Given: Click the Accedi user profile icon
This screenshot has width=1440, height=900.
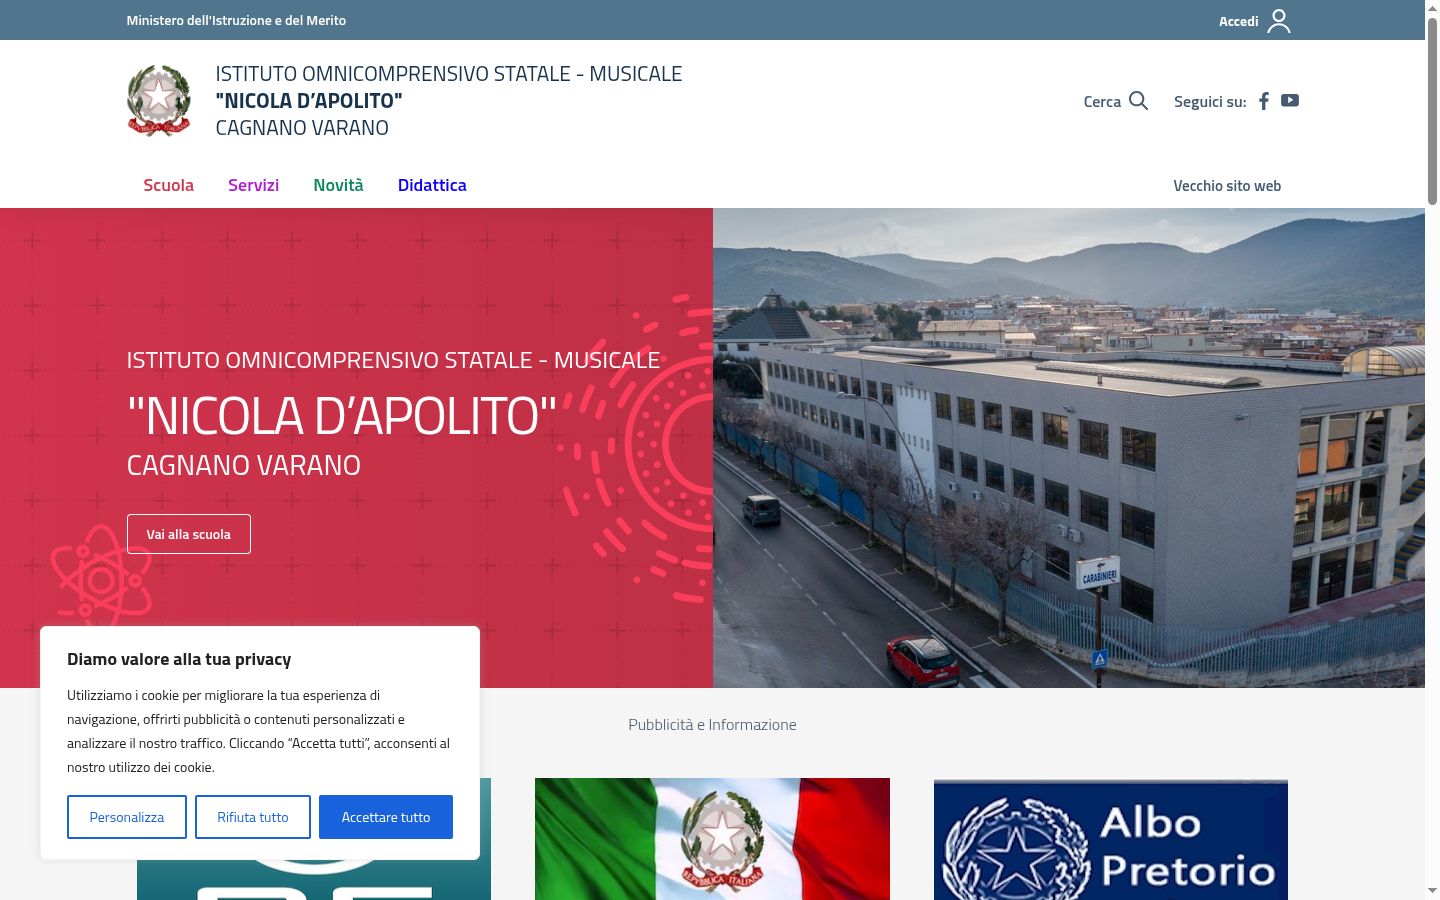Looking at the screenshot, I should coord(1279,21).
